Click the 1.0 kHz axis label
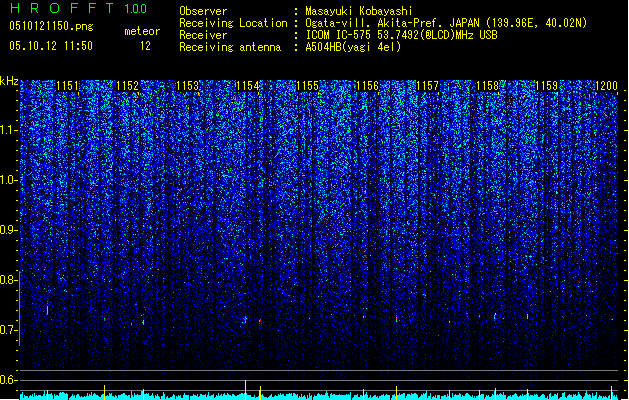The width and height of the screenshot is (629, 400). [9, 180]
